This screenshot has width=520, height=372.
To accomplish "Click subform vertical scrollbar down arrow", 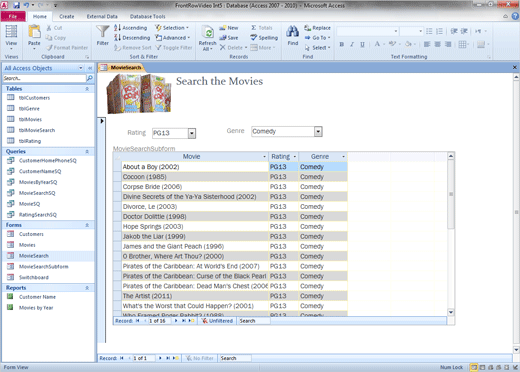I will point(451,312).
